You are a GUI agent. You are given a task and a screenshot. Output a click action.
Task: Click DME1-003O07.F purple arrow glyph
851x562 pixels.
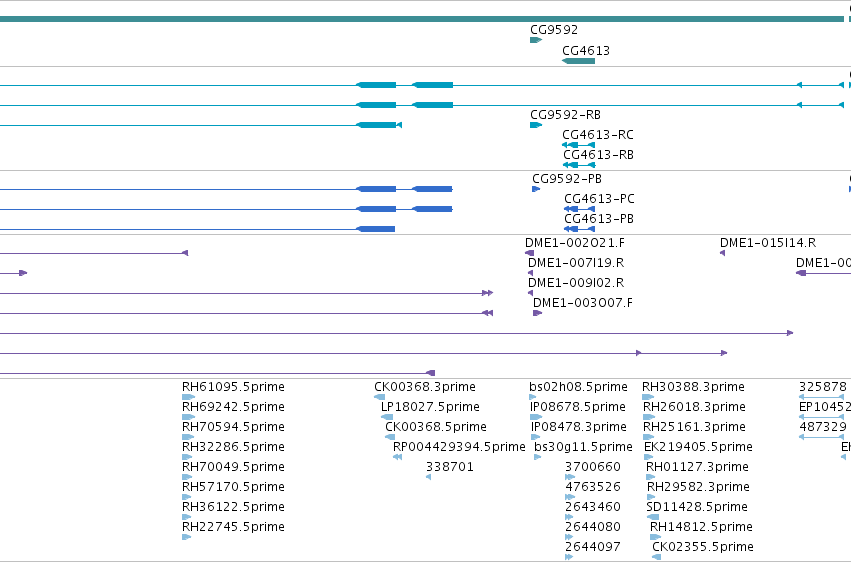pos(537,313)
